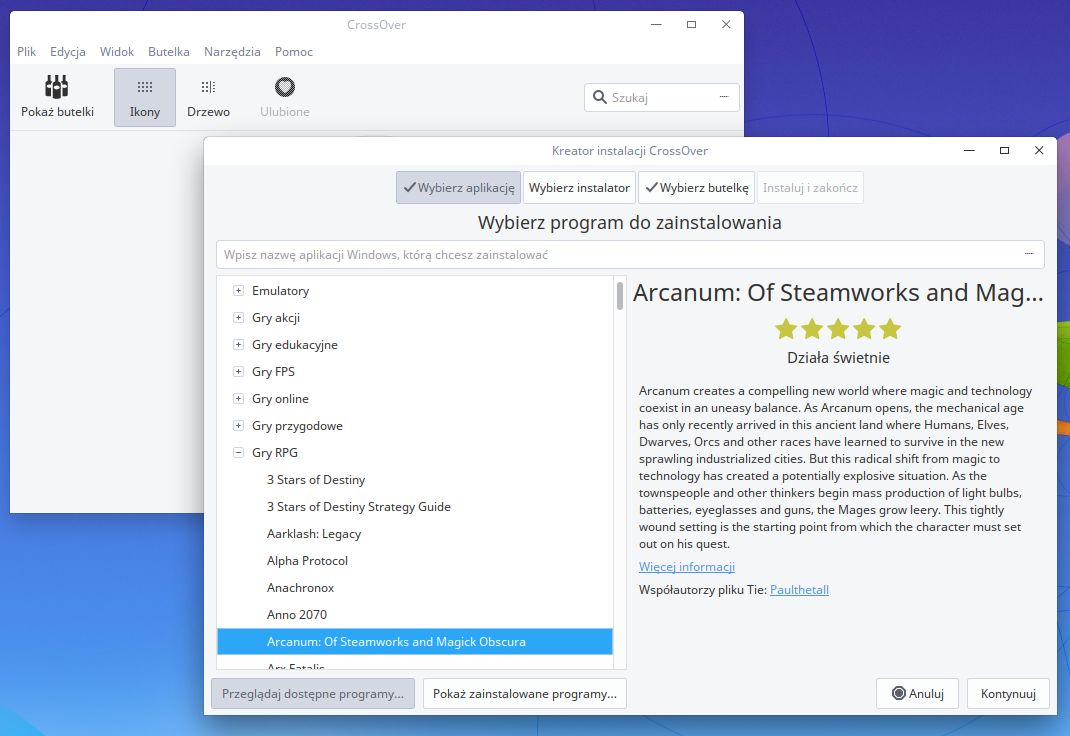Minimize the main CrossOver window
1070x736 pixels.
(x=656, y=25)
